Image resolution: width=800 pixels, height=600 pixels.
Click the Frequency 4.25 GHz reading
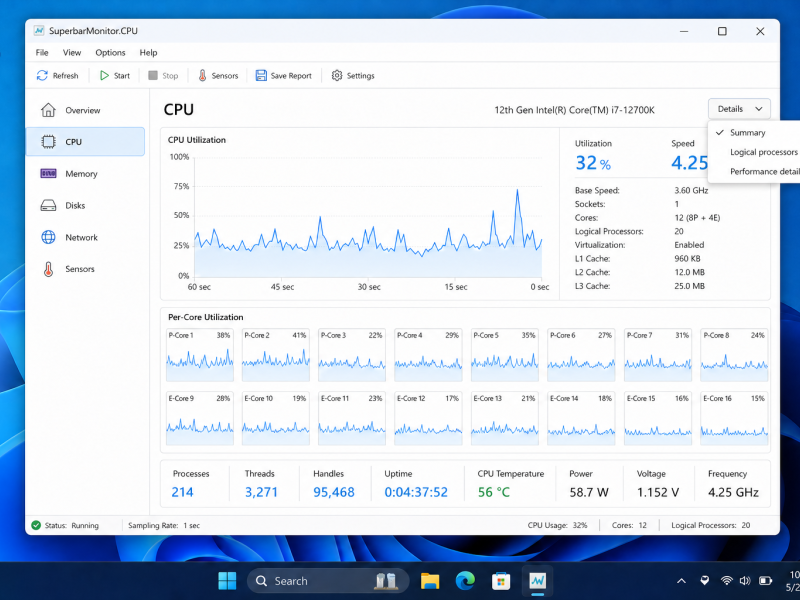(733, 492)
